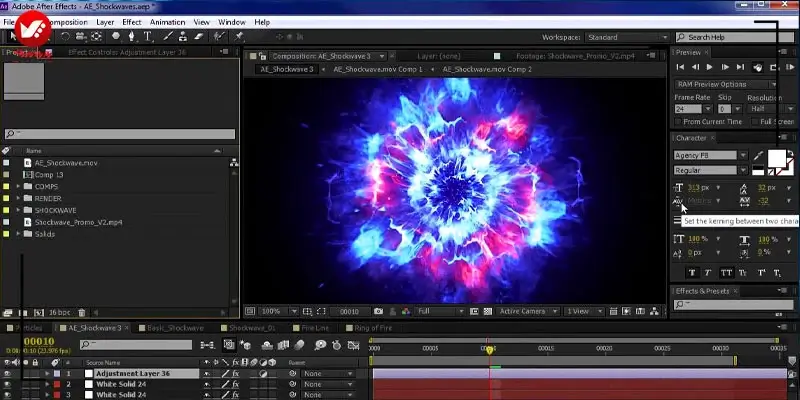This screenshot has width=800, height=400.
Task: Open the Window menu
Action: click(232, 22)
